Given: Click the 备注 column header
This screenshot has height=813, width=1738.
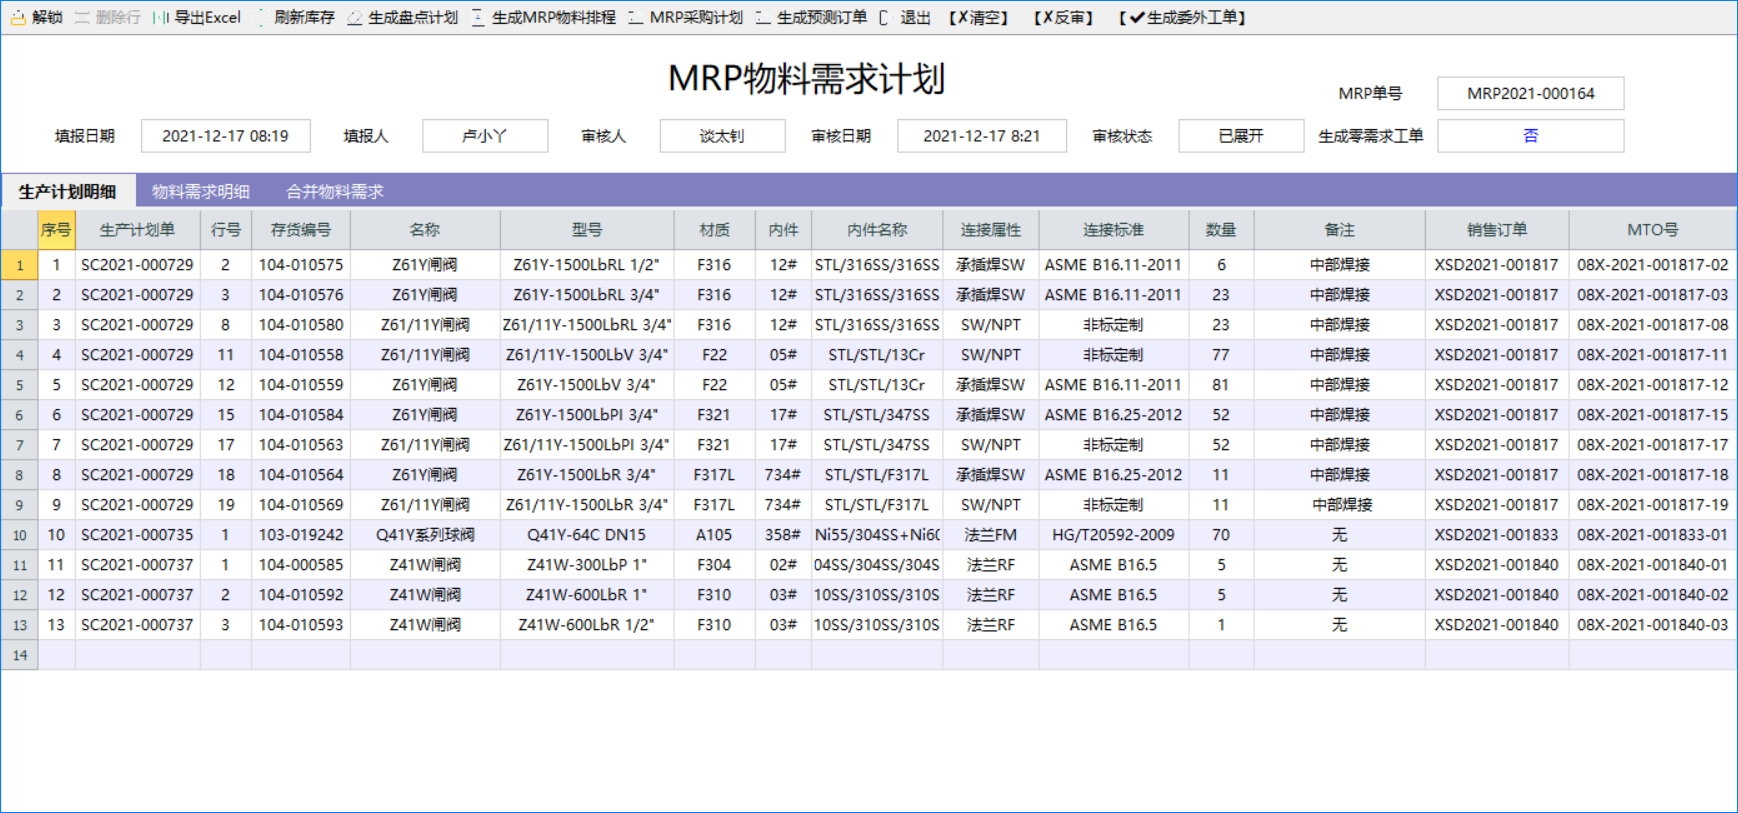Looking at the screenshot, I should pyautogui.click(x=1340, y=230).
